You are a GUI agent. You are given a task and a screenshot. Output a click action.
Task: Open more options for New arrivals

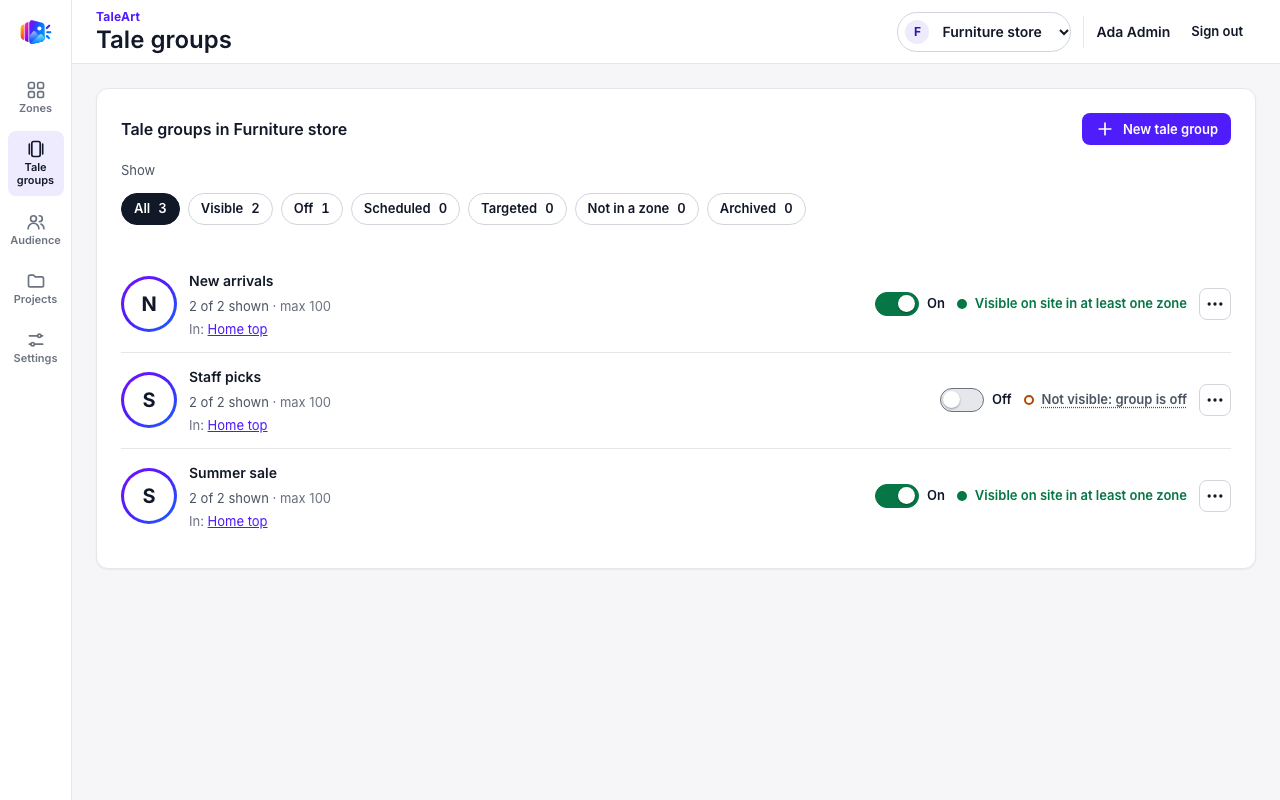point(1215,304)
